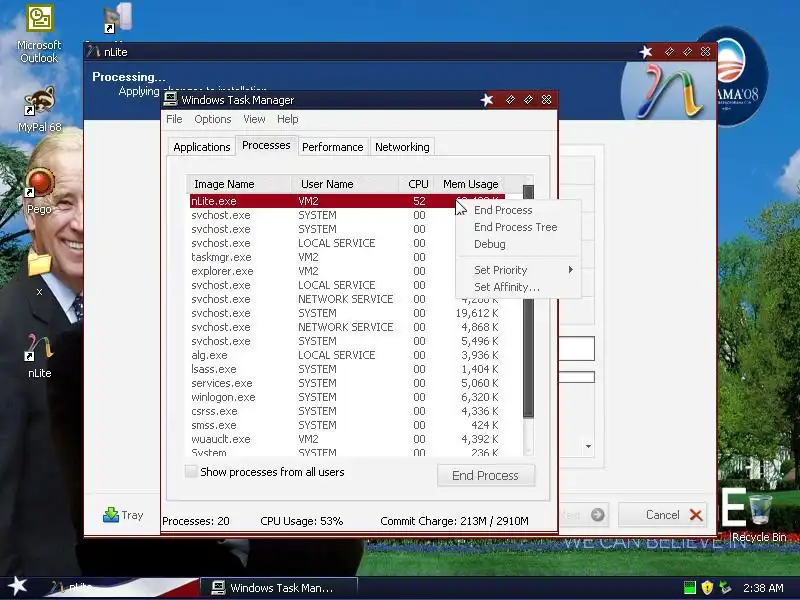The height and width of the screenshot is (600, 800).
Task: Switch to the Applications tab
Action: point(202,147)
